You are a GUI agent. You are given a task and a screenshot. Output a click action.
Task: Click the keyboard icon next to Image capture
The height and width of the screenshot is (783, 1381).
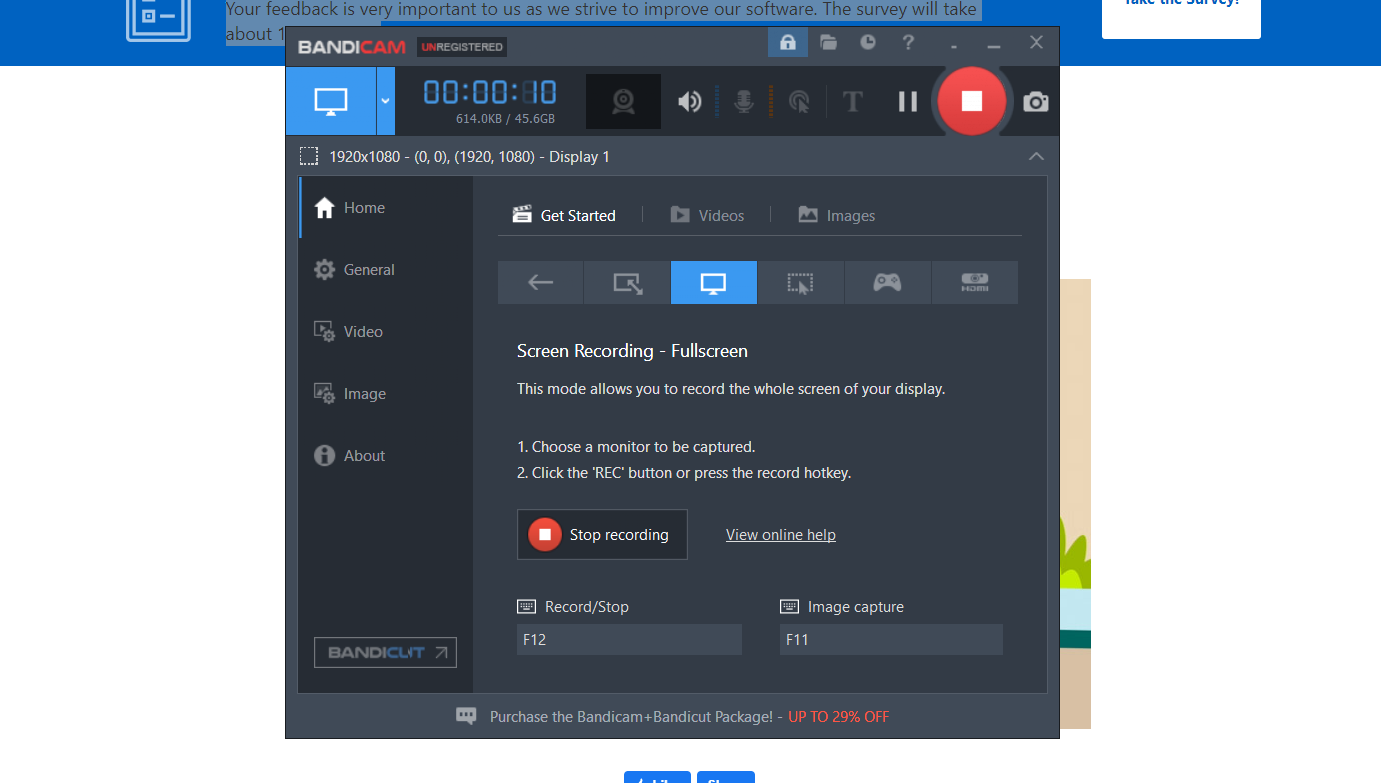[x=789, y=606]
